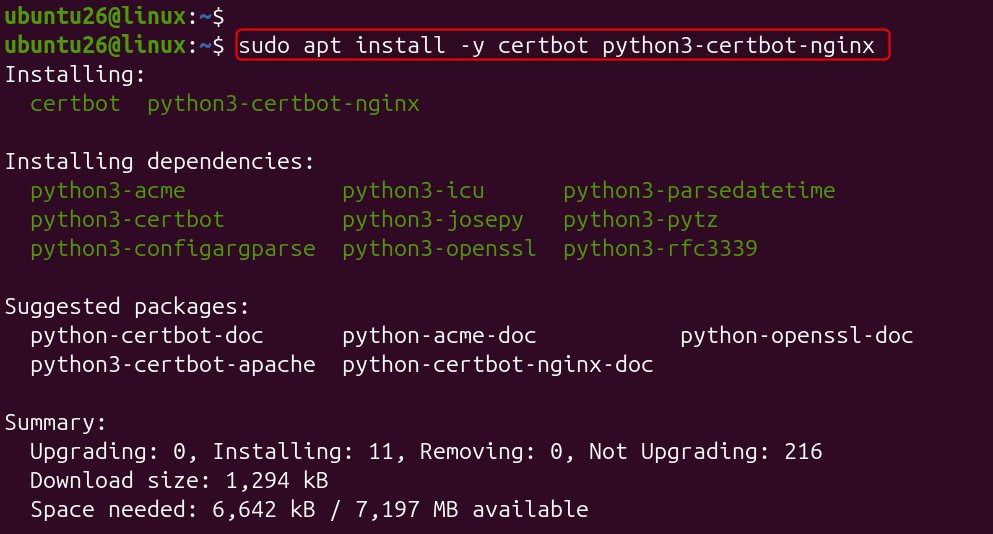
Task: Select the python-certbot-nginx-doc suggested package
Action: [x=498, y=366]
